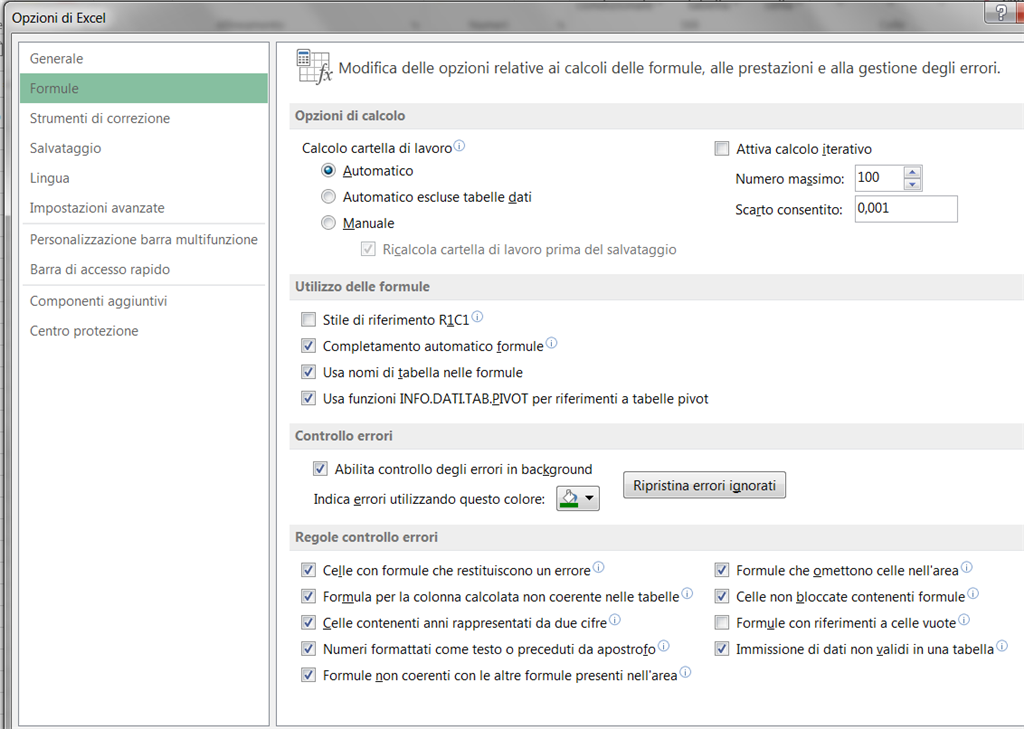Open the Lingua settings page

click(144, 178)
